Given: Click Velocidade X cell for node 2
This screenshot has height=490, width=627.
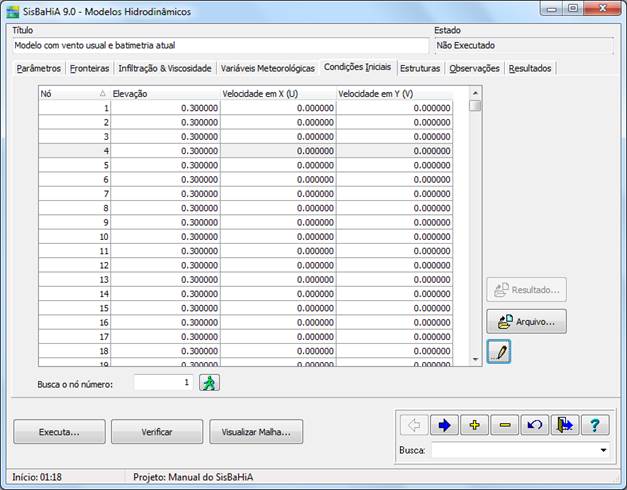Looking at the screenshot, I should pos(278,122).
